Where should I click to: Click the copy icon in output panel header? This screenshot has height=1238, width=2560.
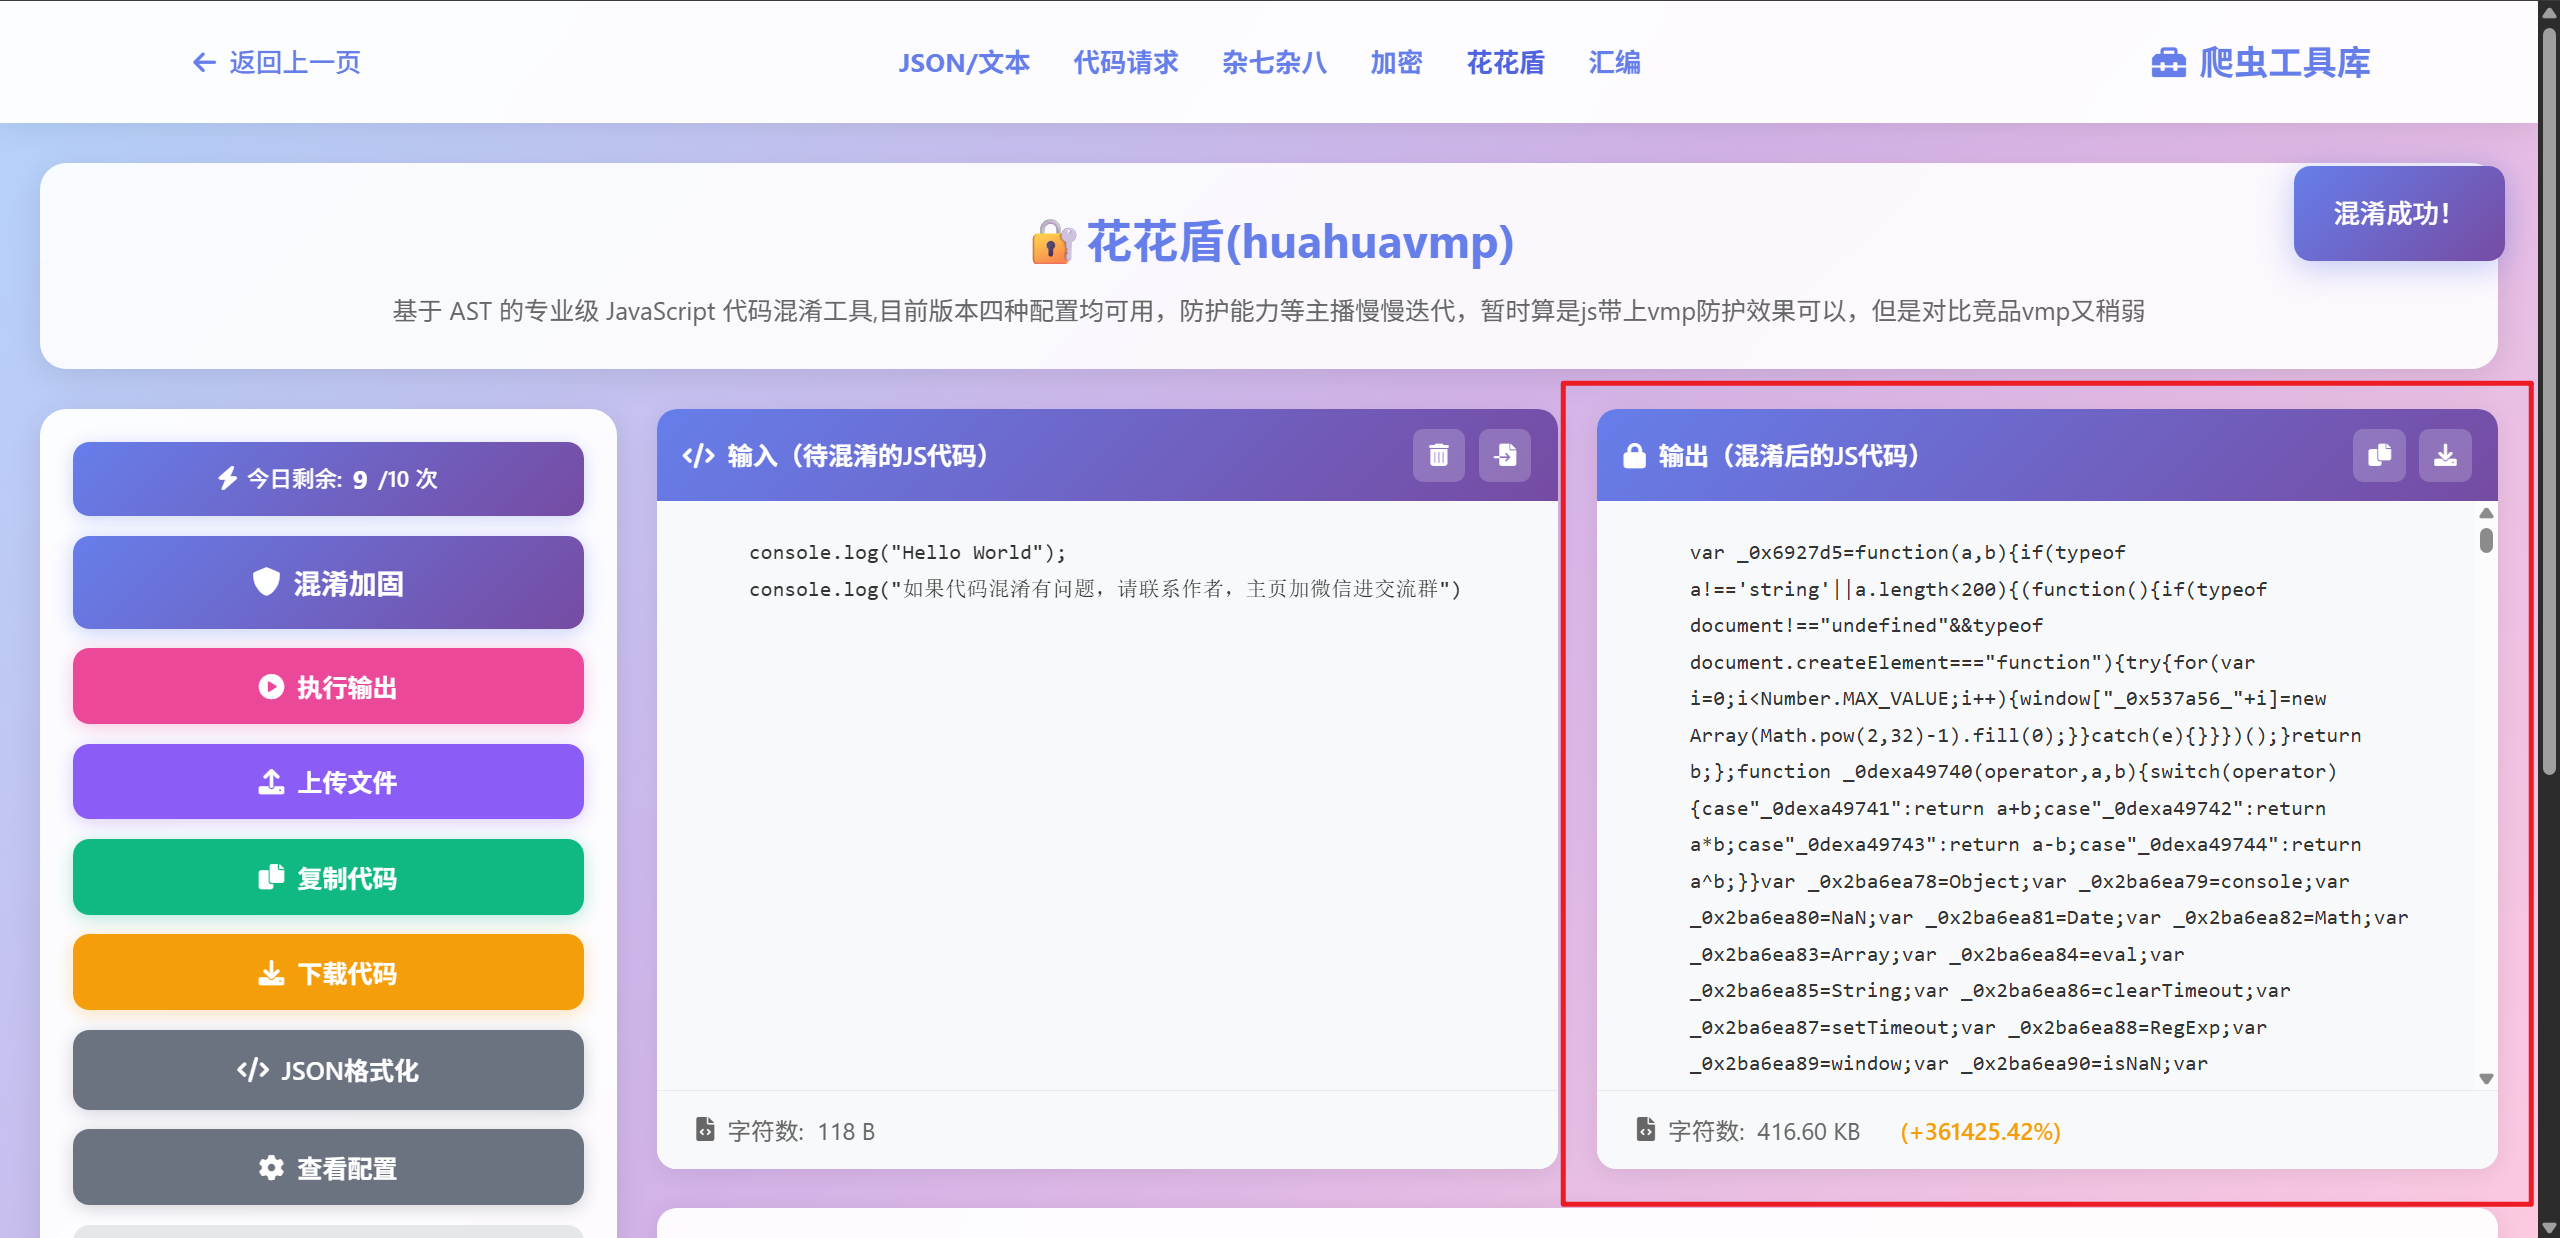(2379, 456)
